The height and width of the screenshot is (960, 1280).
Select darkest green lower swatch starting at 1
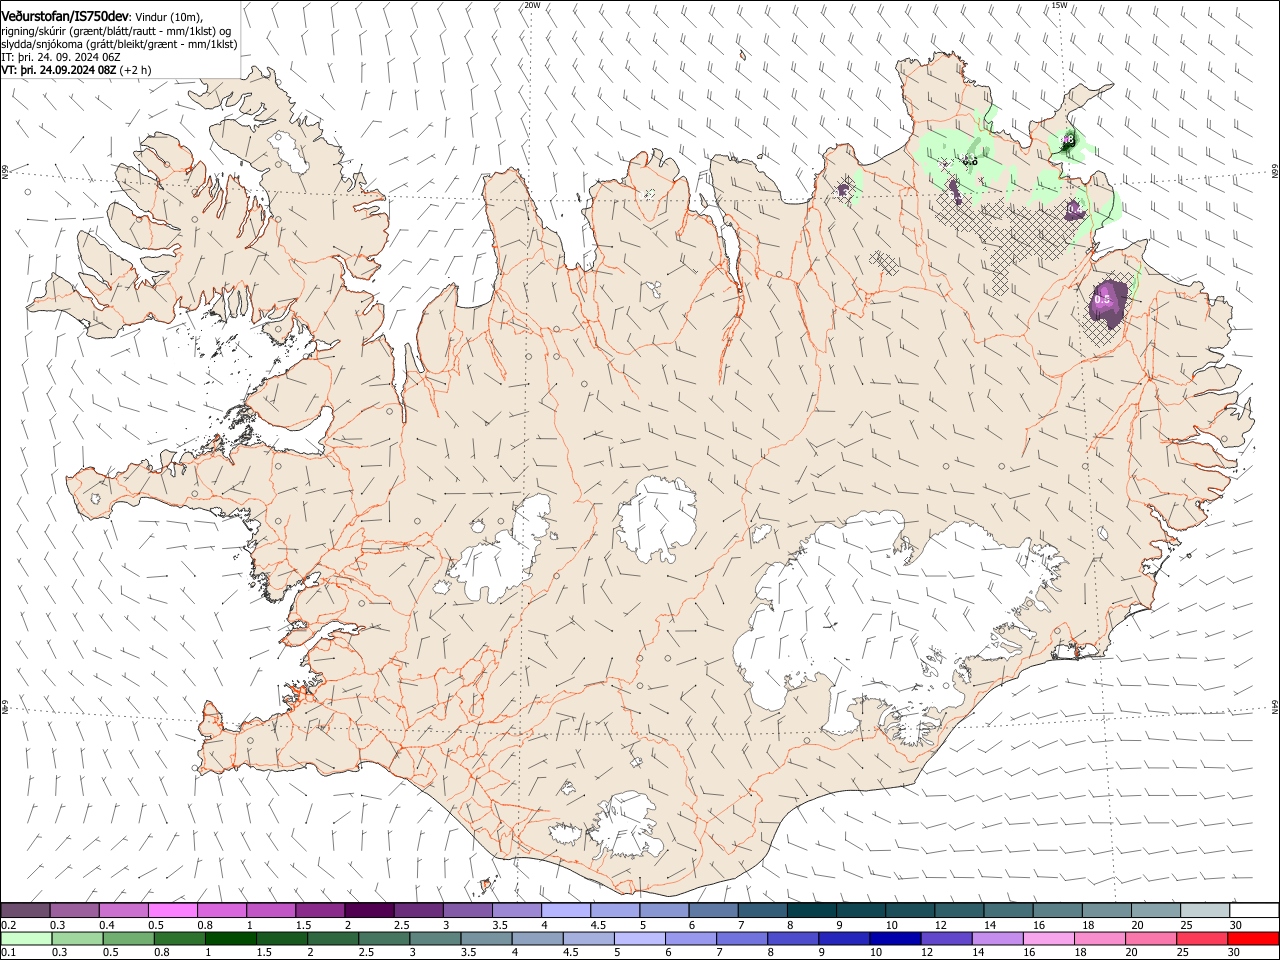229,938
